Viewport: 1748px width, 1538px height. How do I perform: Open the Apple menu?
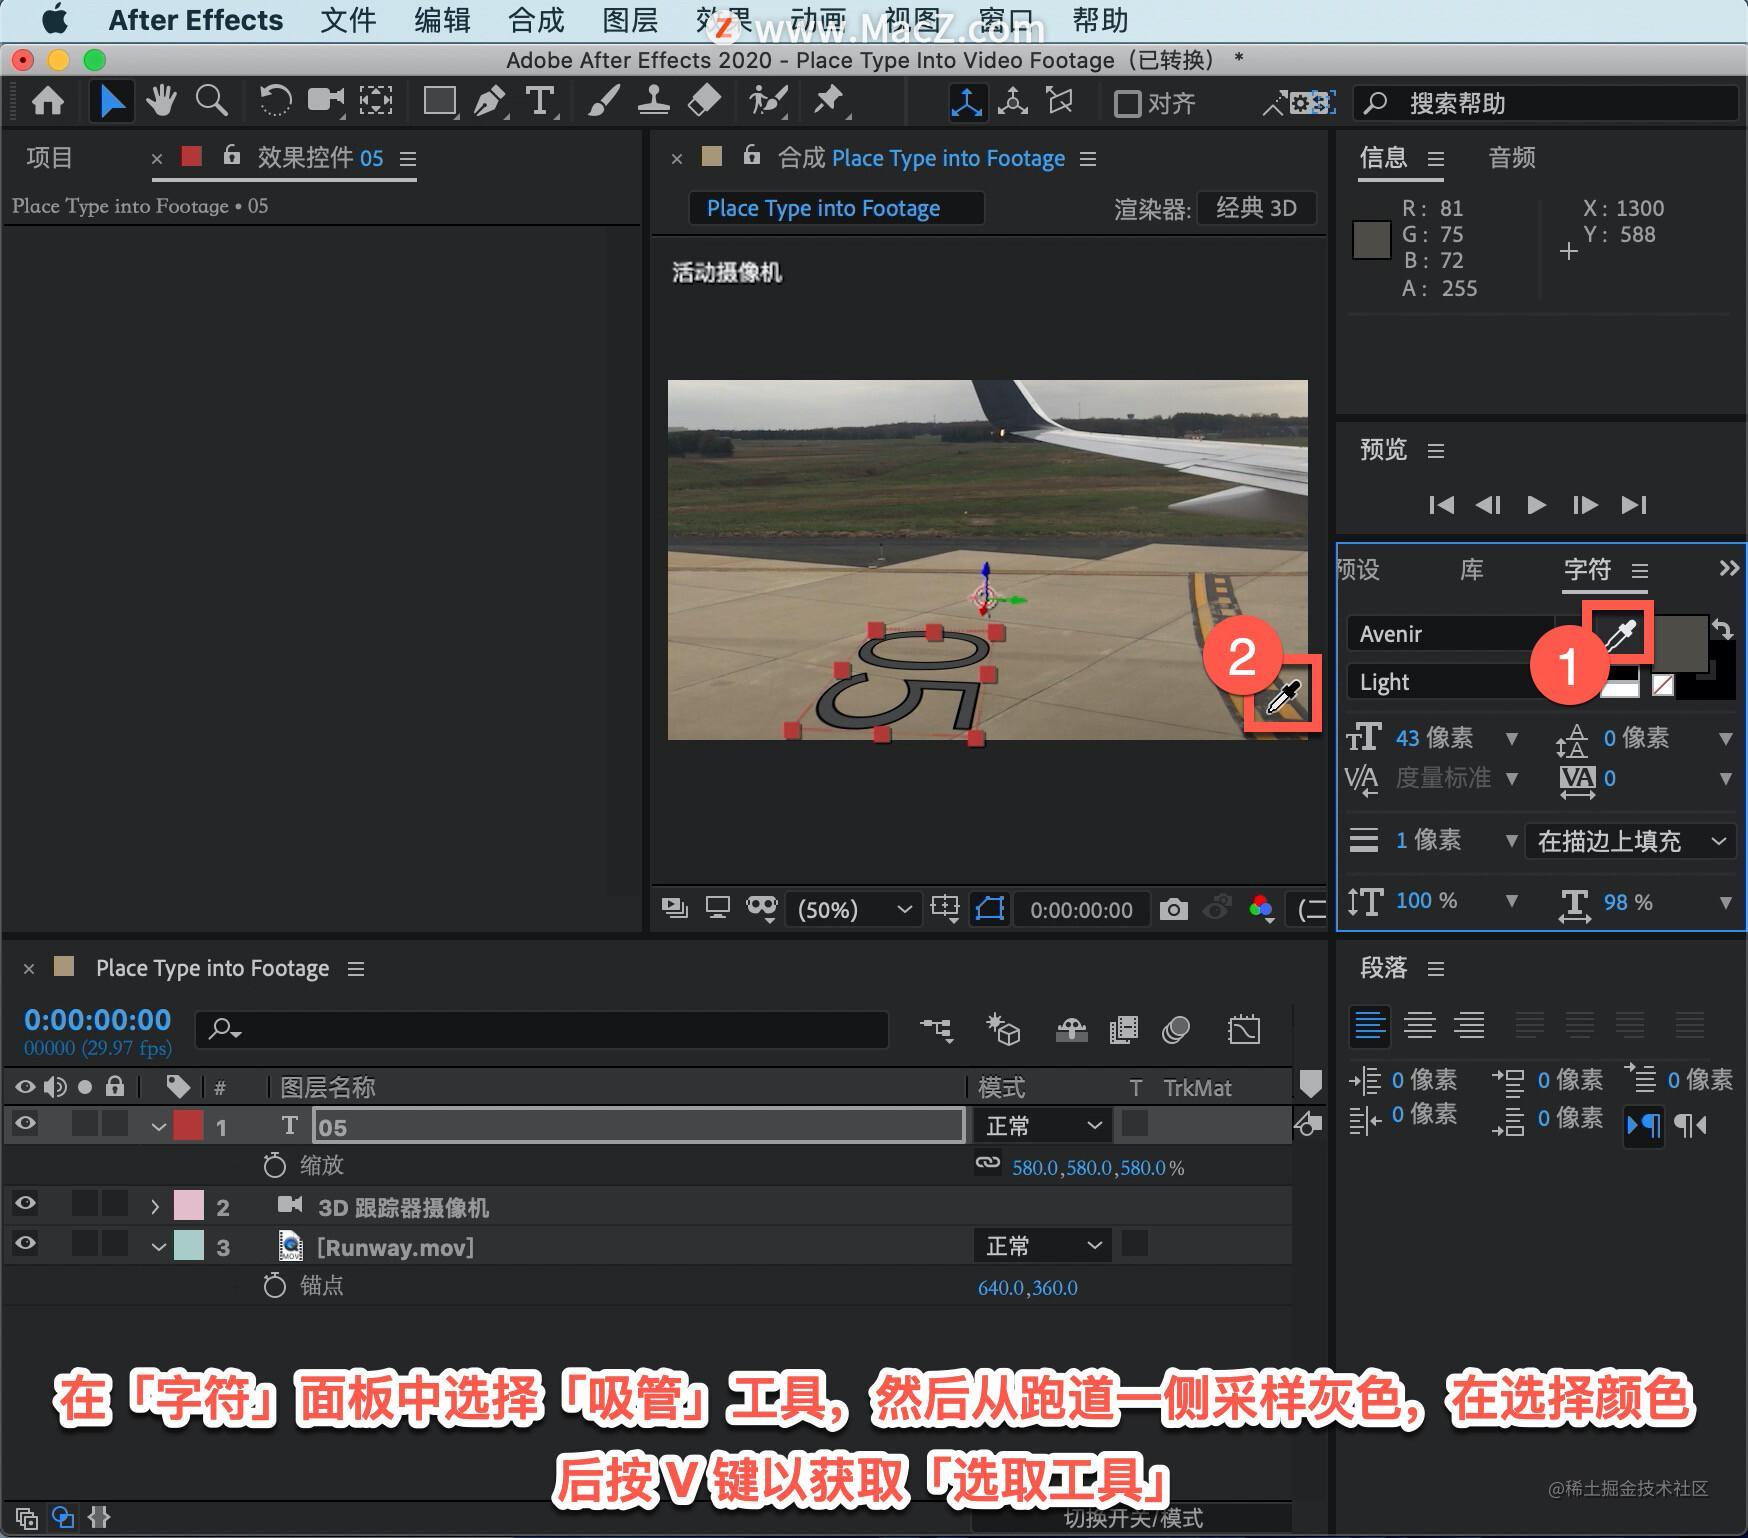(55, 20)
